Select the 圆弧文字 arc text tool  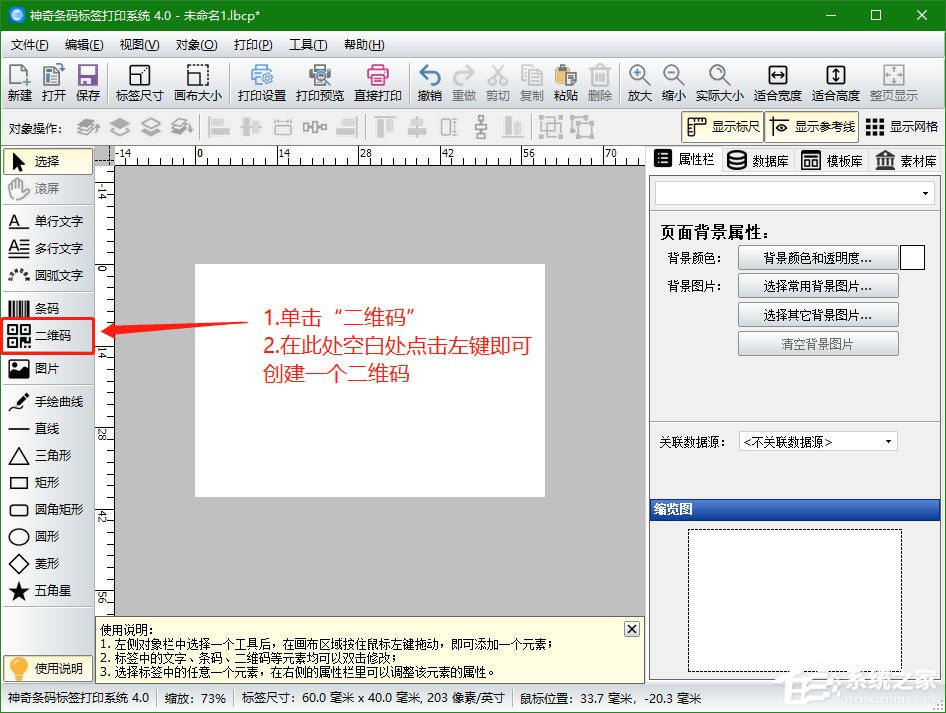[x=44, y=276]
